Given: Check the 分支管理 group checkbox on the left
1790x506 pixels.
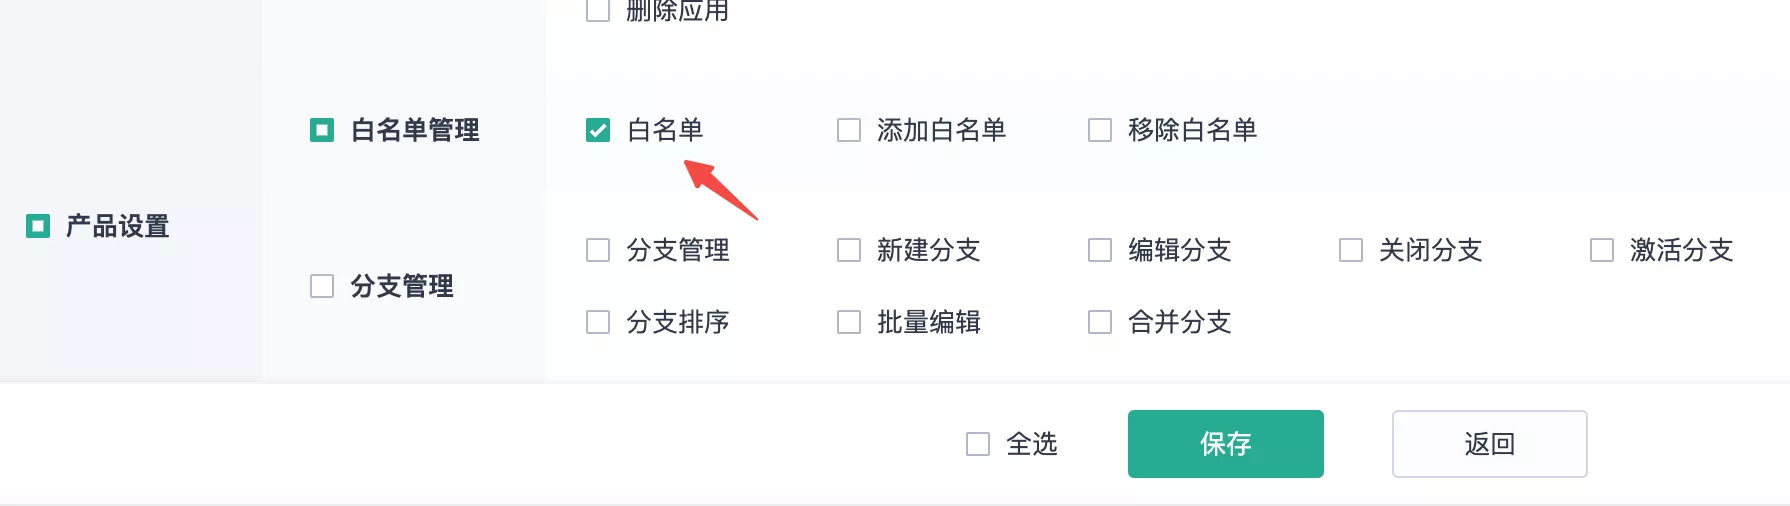Looking at the screenshot, I should point(322,286).
